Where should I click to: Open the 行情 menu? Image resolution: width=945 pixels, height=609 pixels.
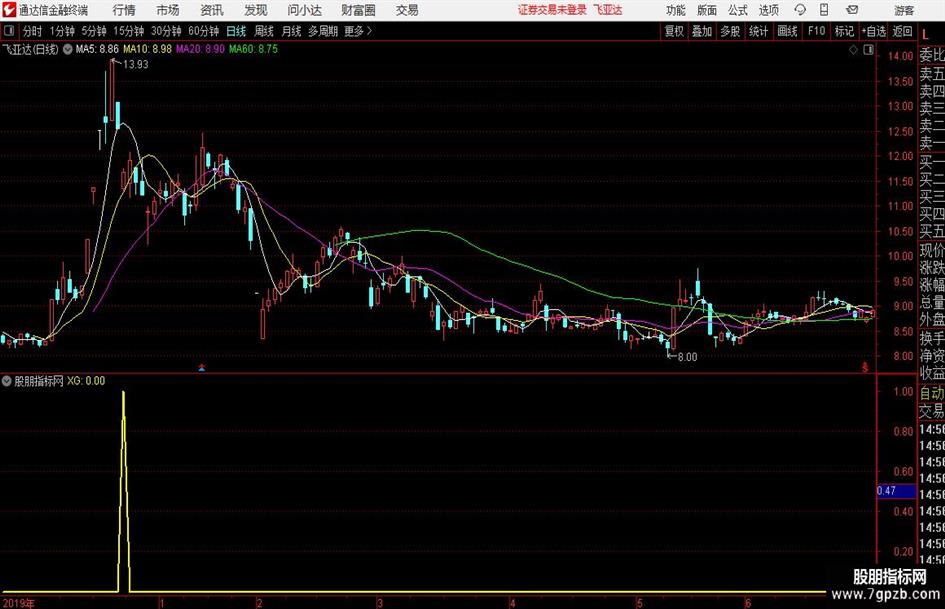click(x=124, y=10)
